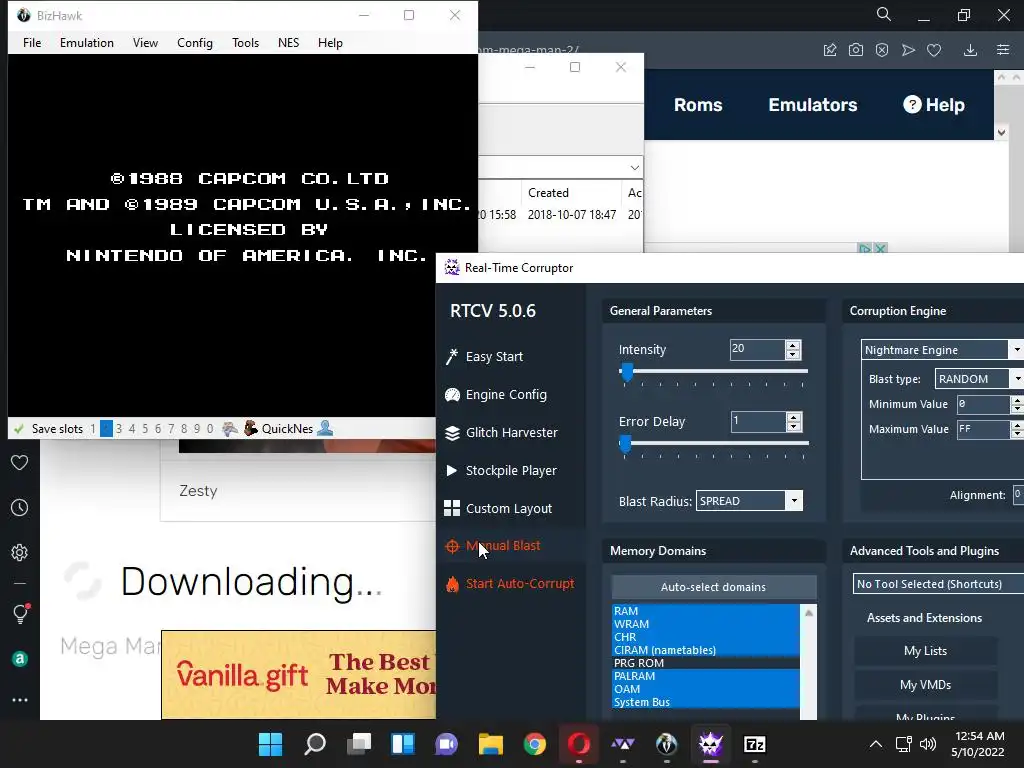Toggle RAM memory domain selection
The height and width of the screenshot is (768, 1024).
pos(705,611)
